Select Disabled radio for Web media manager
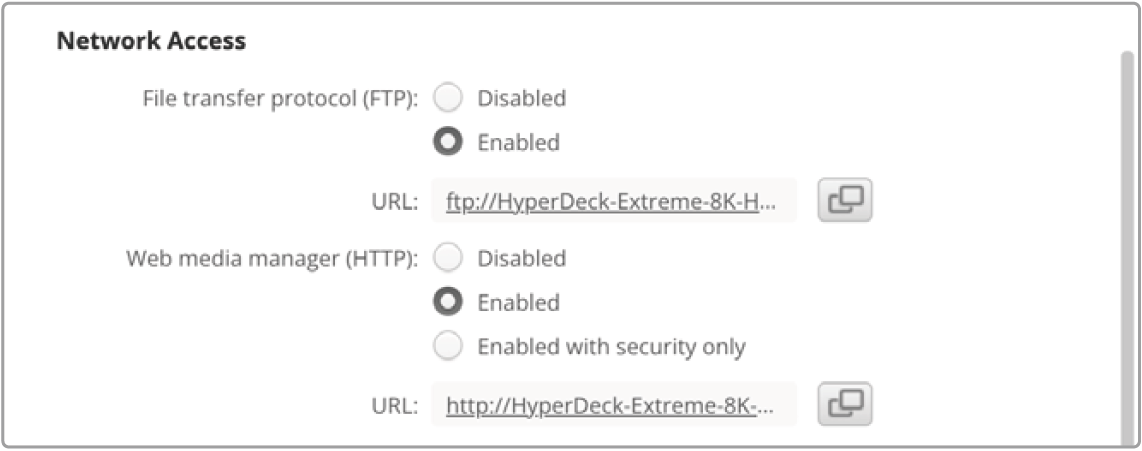The height and width of the screenshot is (451, 1142). tap(447, 259)
